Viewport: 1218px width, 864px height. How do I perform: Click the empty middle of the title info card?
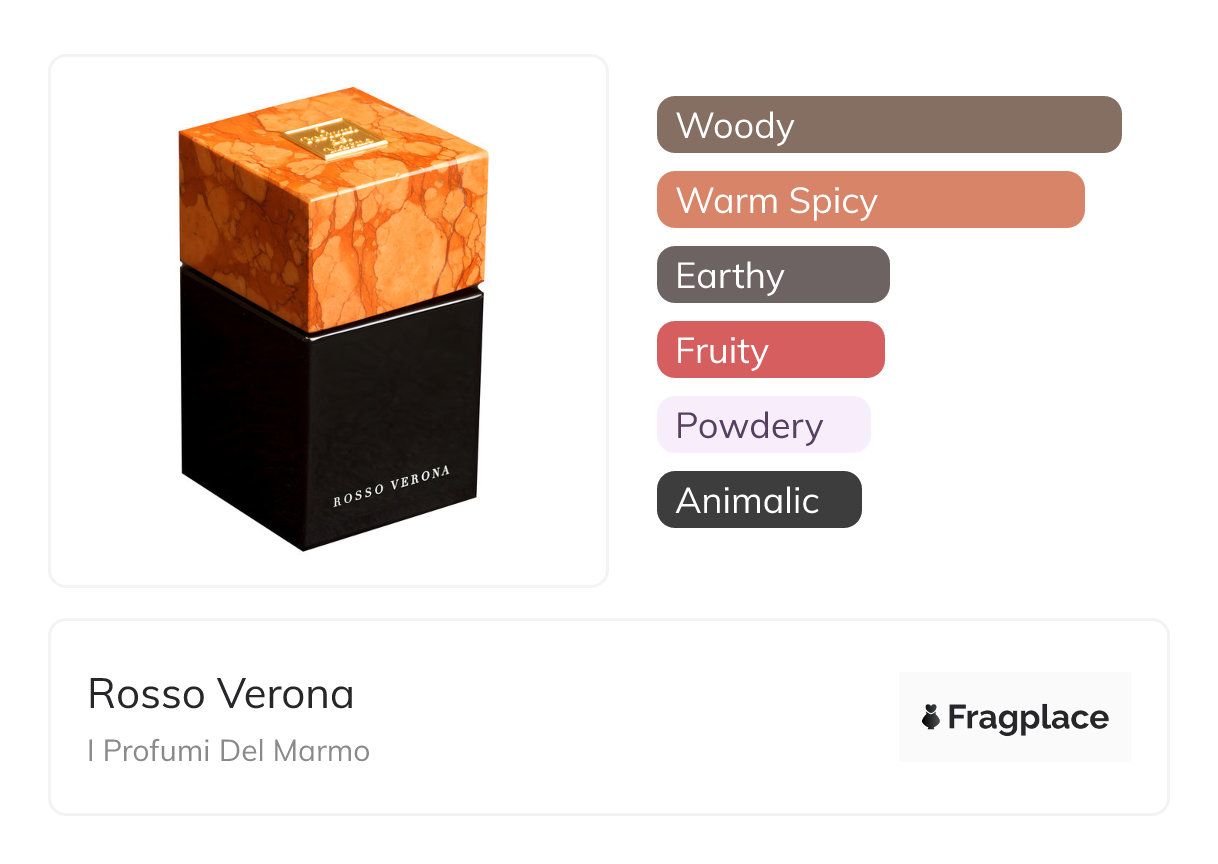coord(630,718)
